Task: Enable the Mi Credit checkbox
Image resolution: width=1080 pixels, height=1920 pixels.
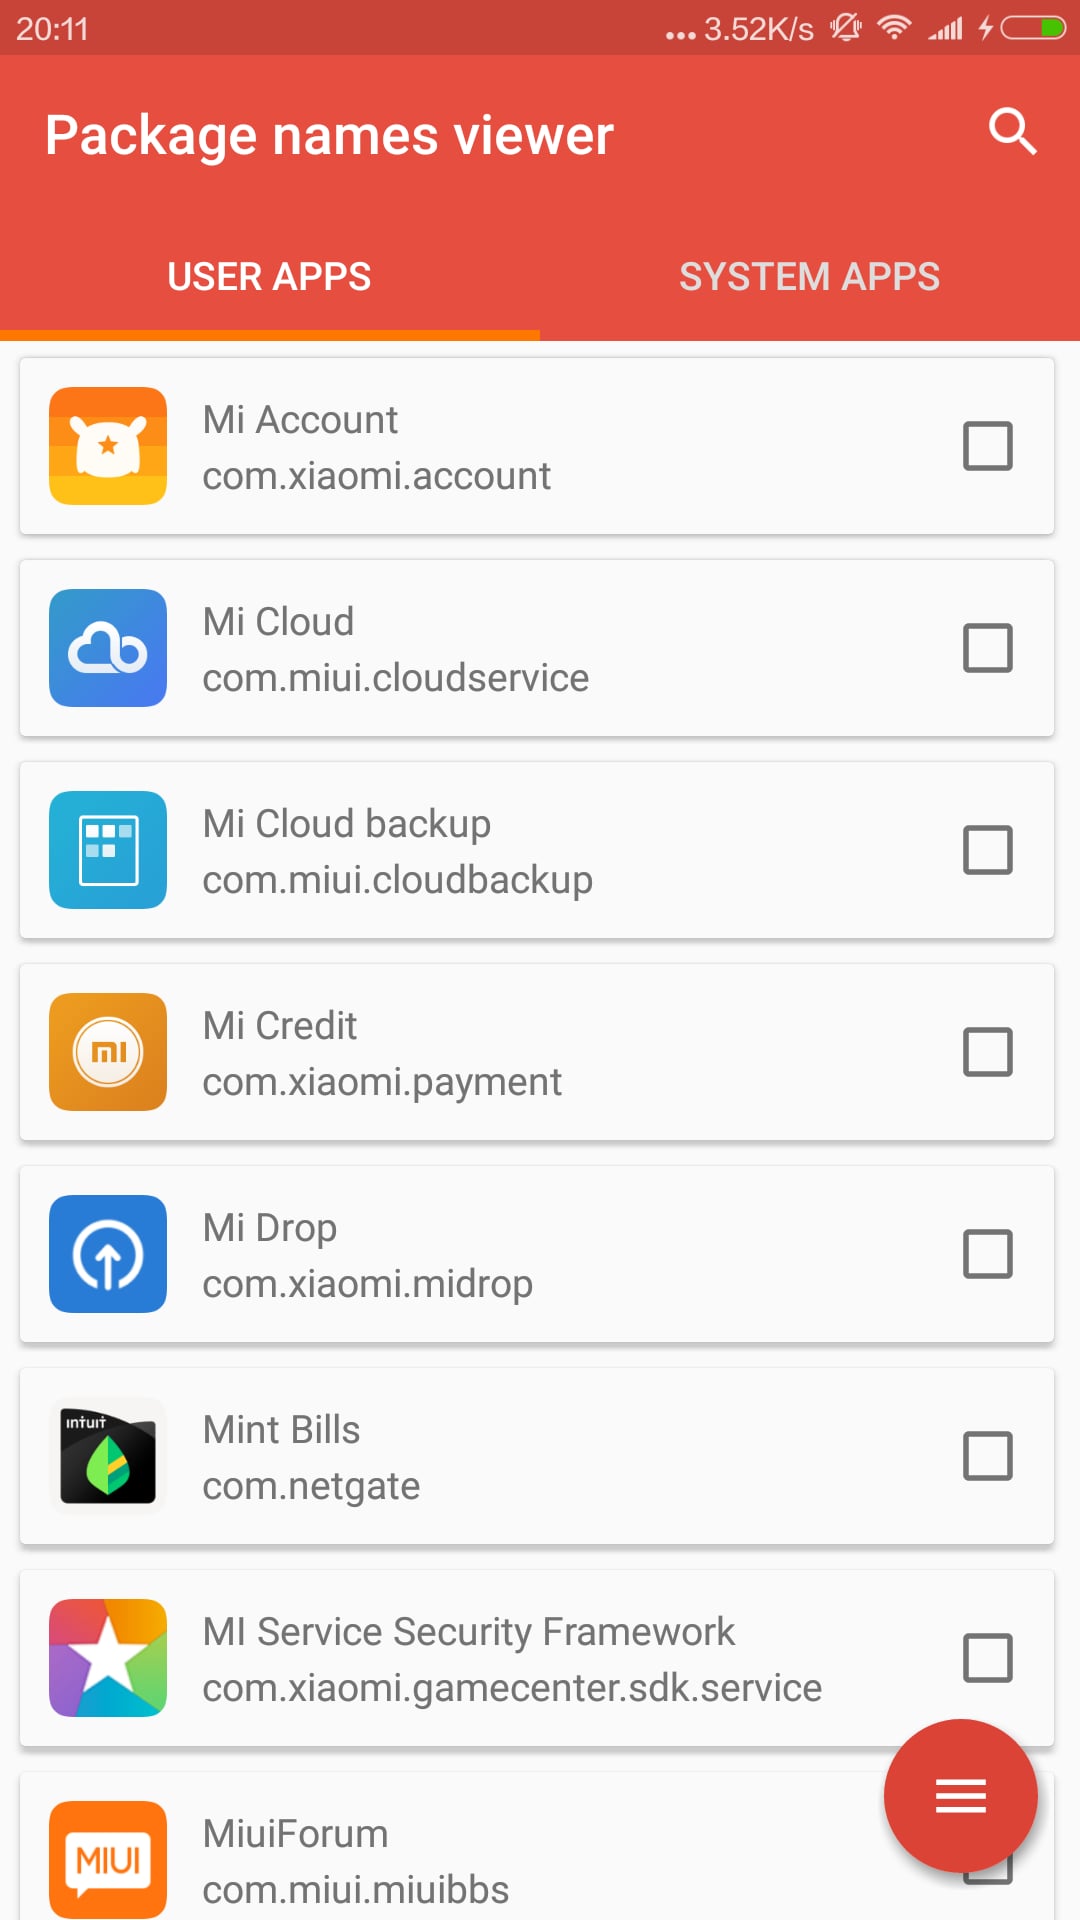Action: (987, 1052)
